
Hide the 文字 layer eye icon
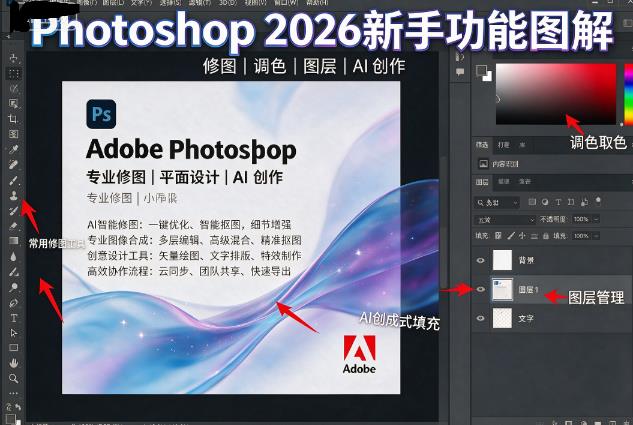point(480,318)
